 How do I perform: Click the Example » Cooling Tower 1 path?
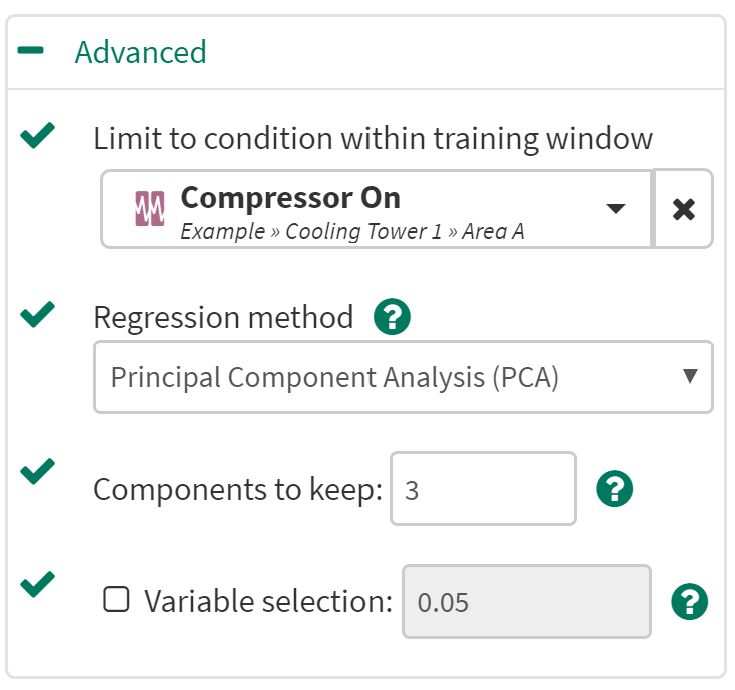(352, 232)
